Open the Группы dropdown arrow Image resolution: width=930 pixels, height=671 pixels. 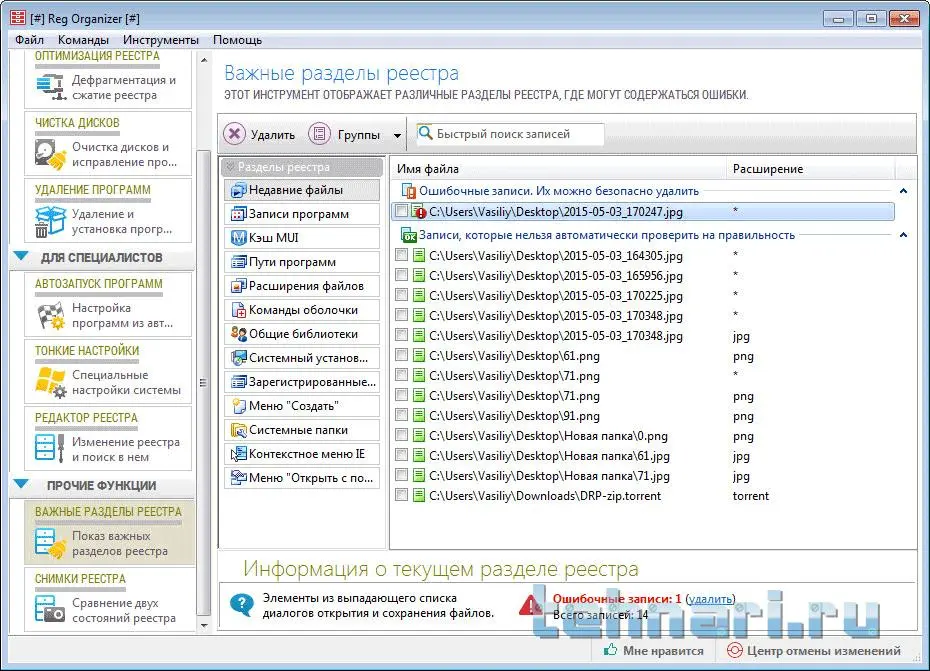(397, 135)
